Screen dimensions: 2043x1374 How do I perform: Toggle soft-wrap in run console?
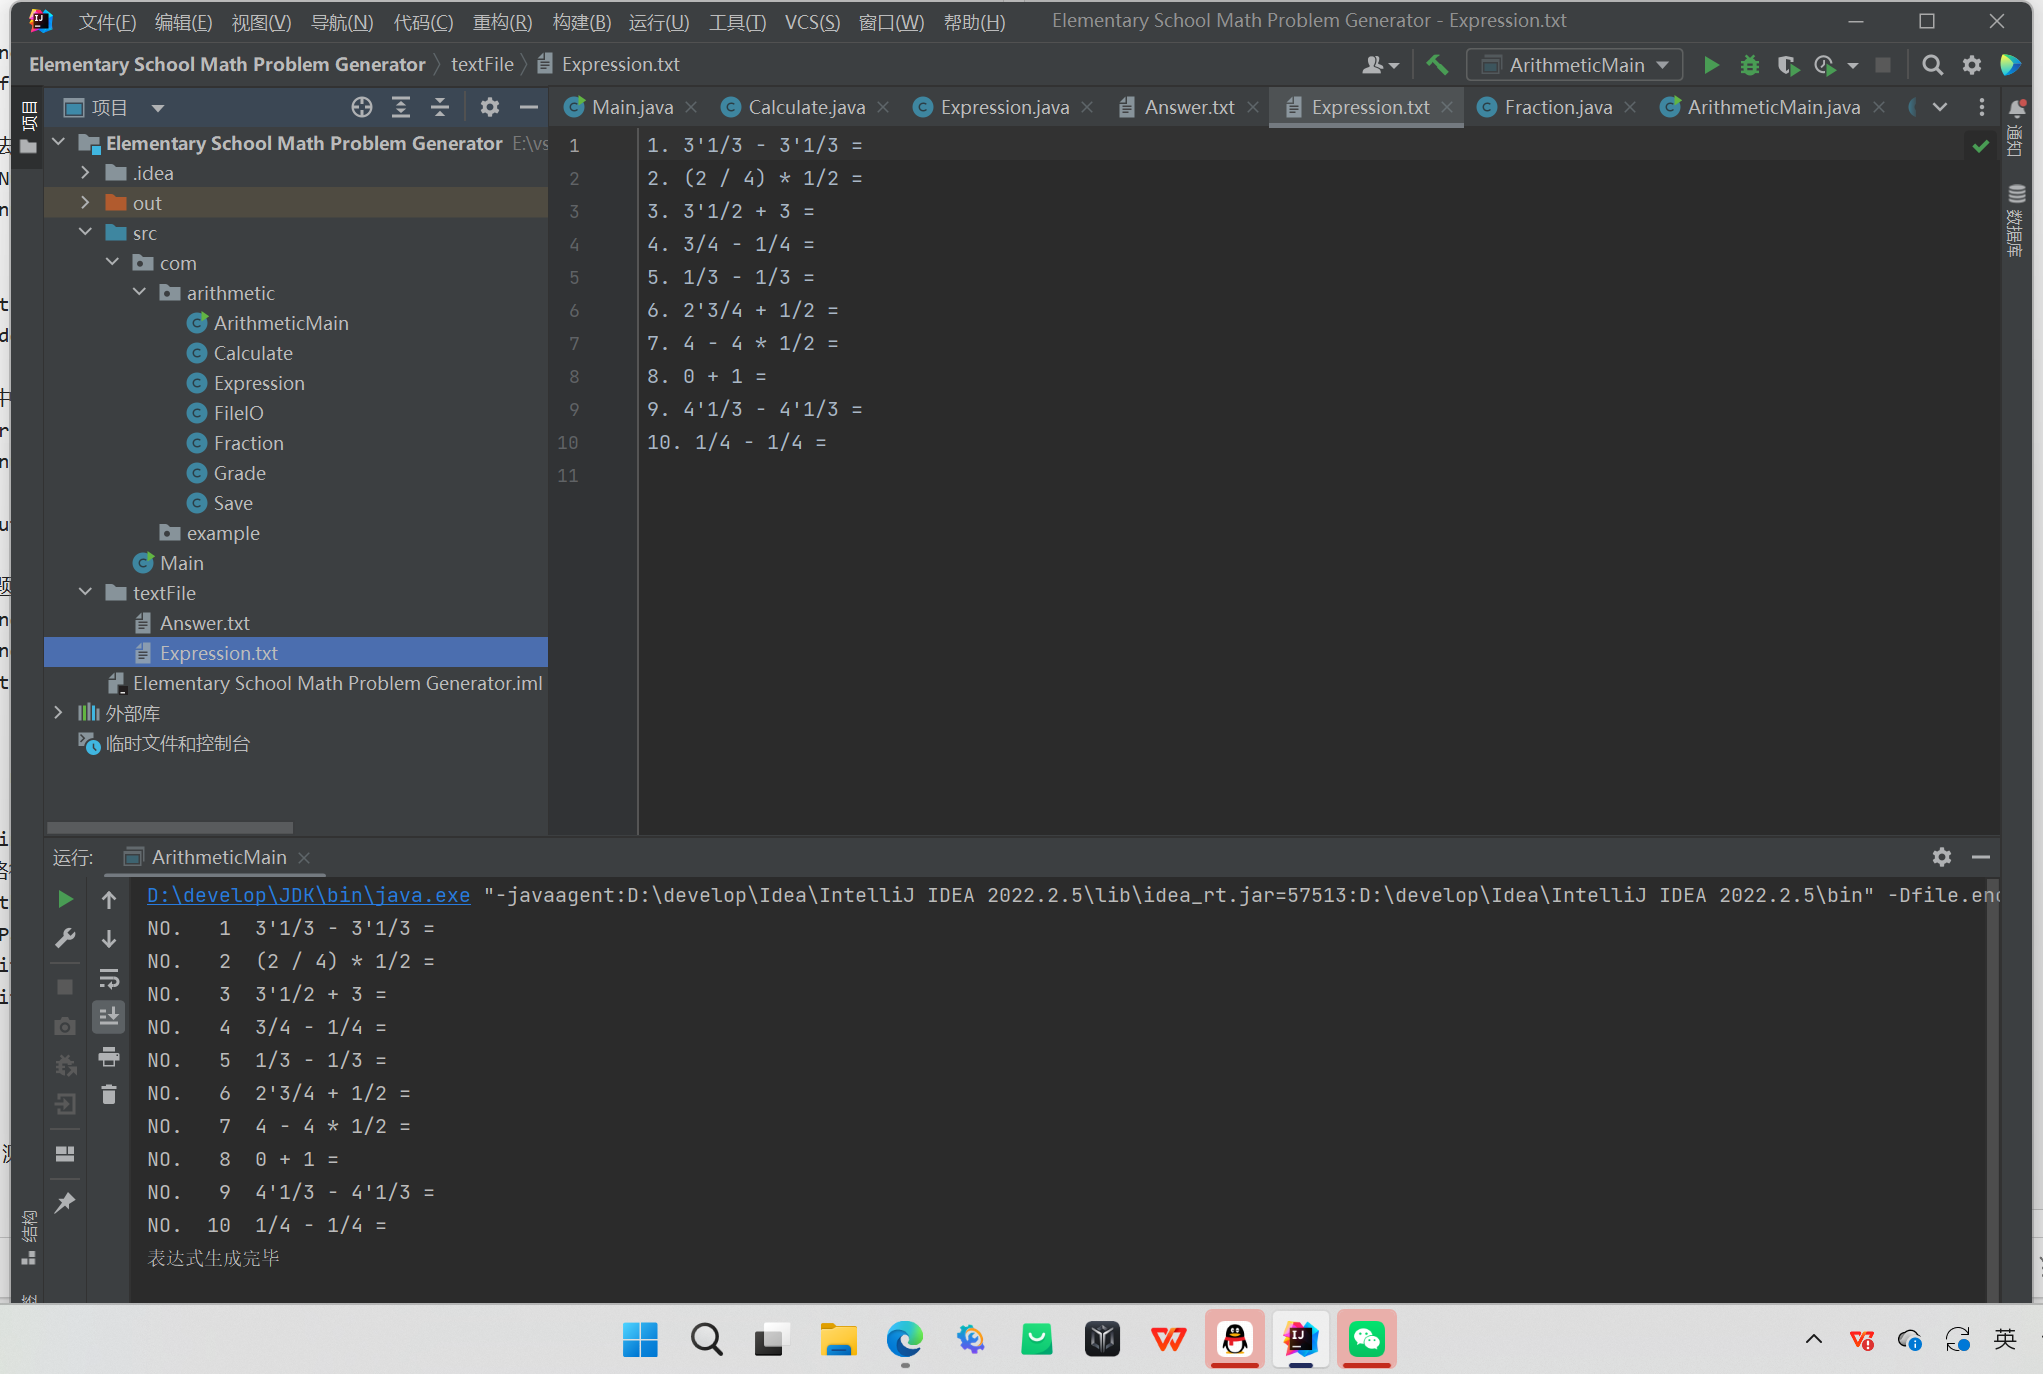(109, 978)
